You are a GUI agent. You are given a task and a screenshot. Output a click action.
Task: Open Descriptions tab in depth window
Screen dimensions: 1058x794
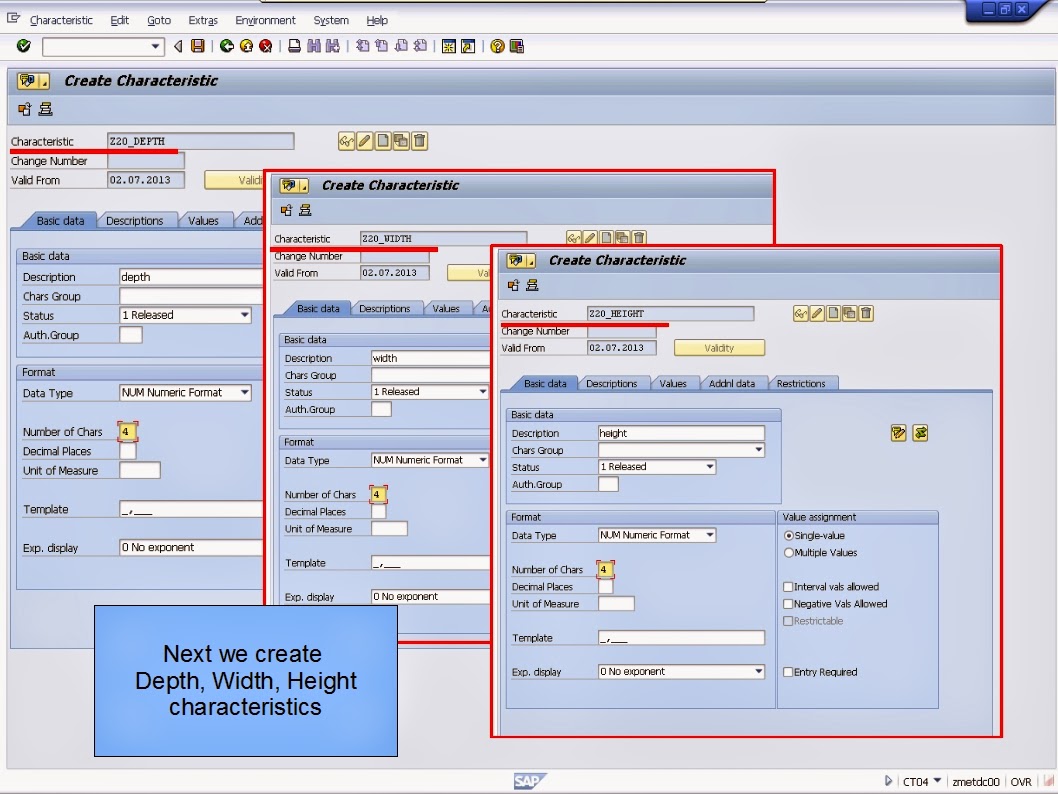[135, 221]
